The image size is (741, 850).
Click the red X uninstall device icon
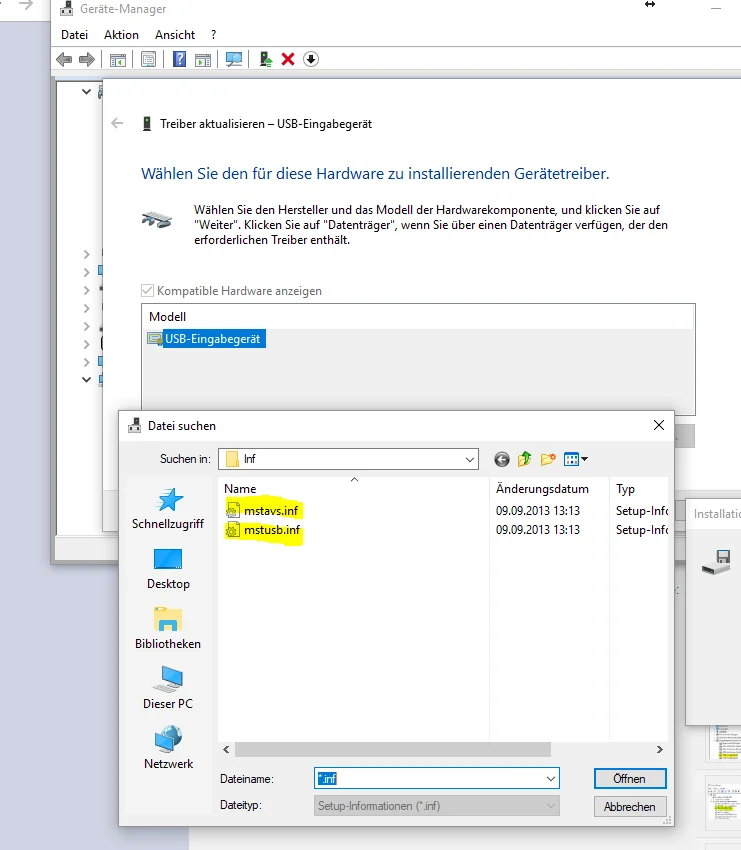point(288,59)
